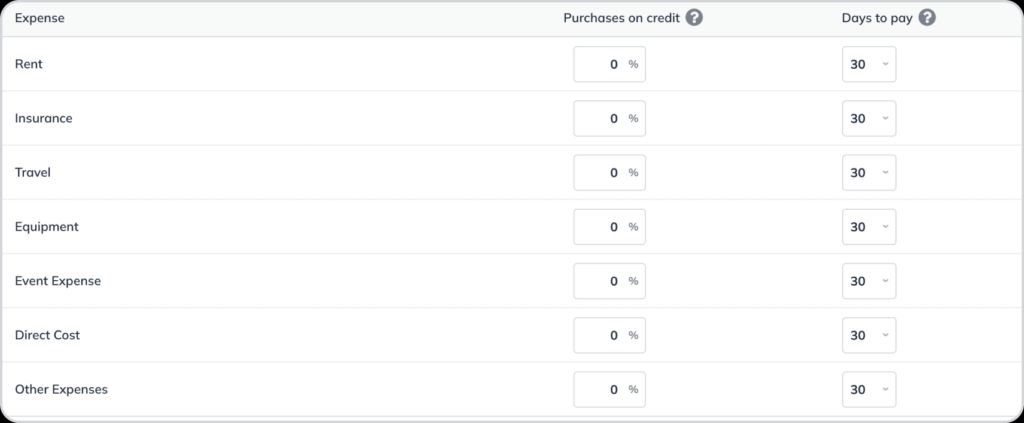Screen dimensions: 1024x423
Task: Click the Days to pay help icon
Action: (927, 17)
